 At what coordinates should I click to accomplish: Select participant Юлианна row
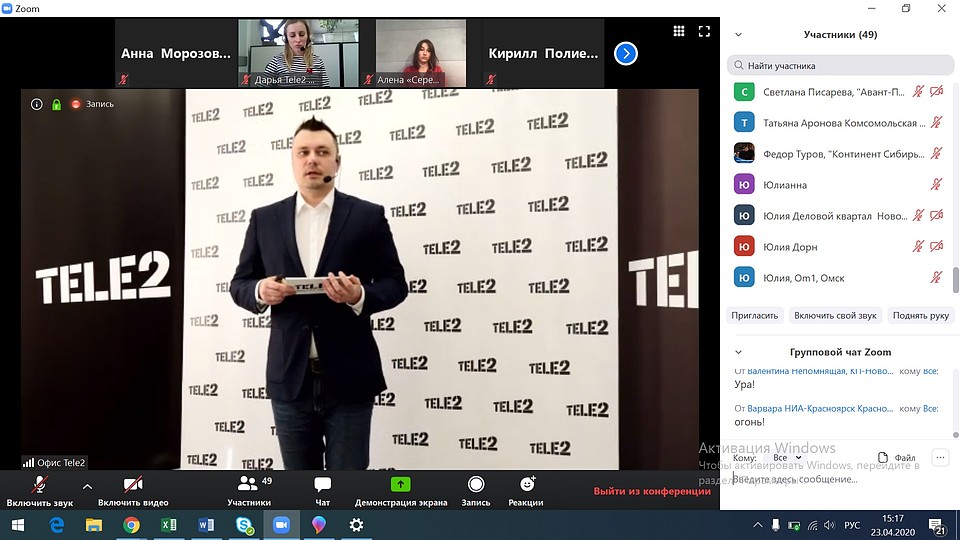840,184
